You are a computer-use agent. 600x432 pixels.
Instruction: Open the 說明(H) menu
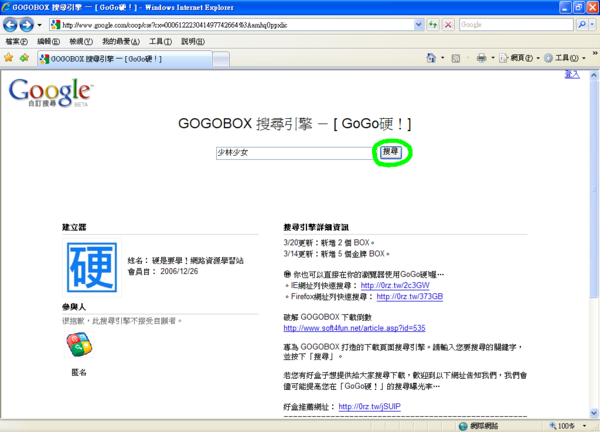coord(193,41)
